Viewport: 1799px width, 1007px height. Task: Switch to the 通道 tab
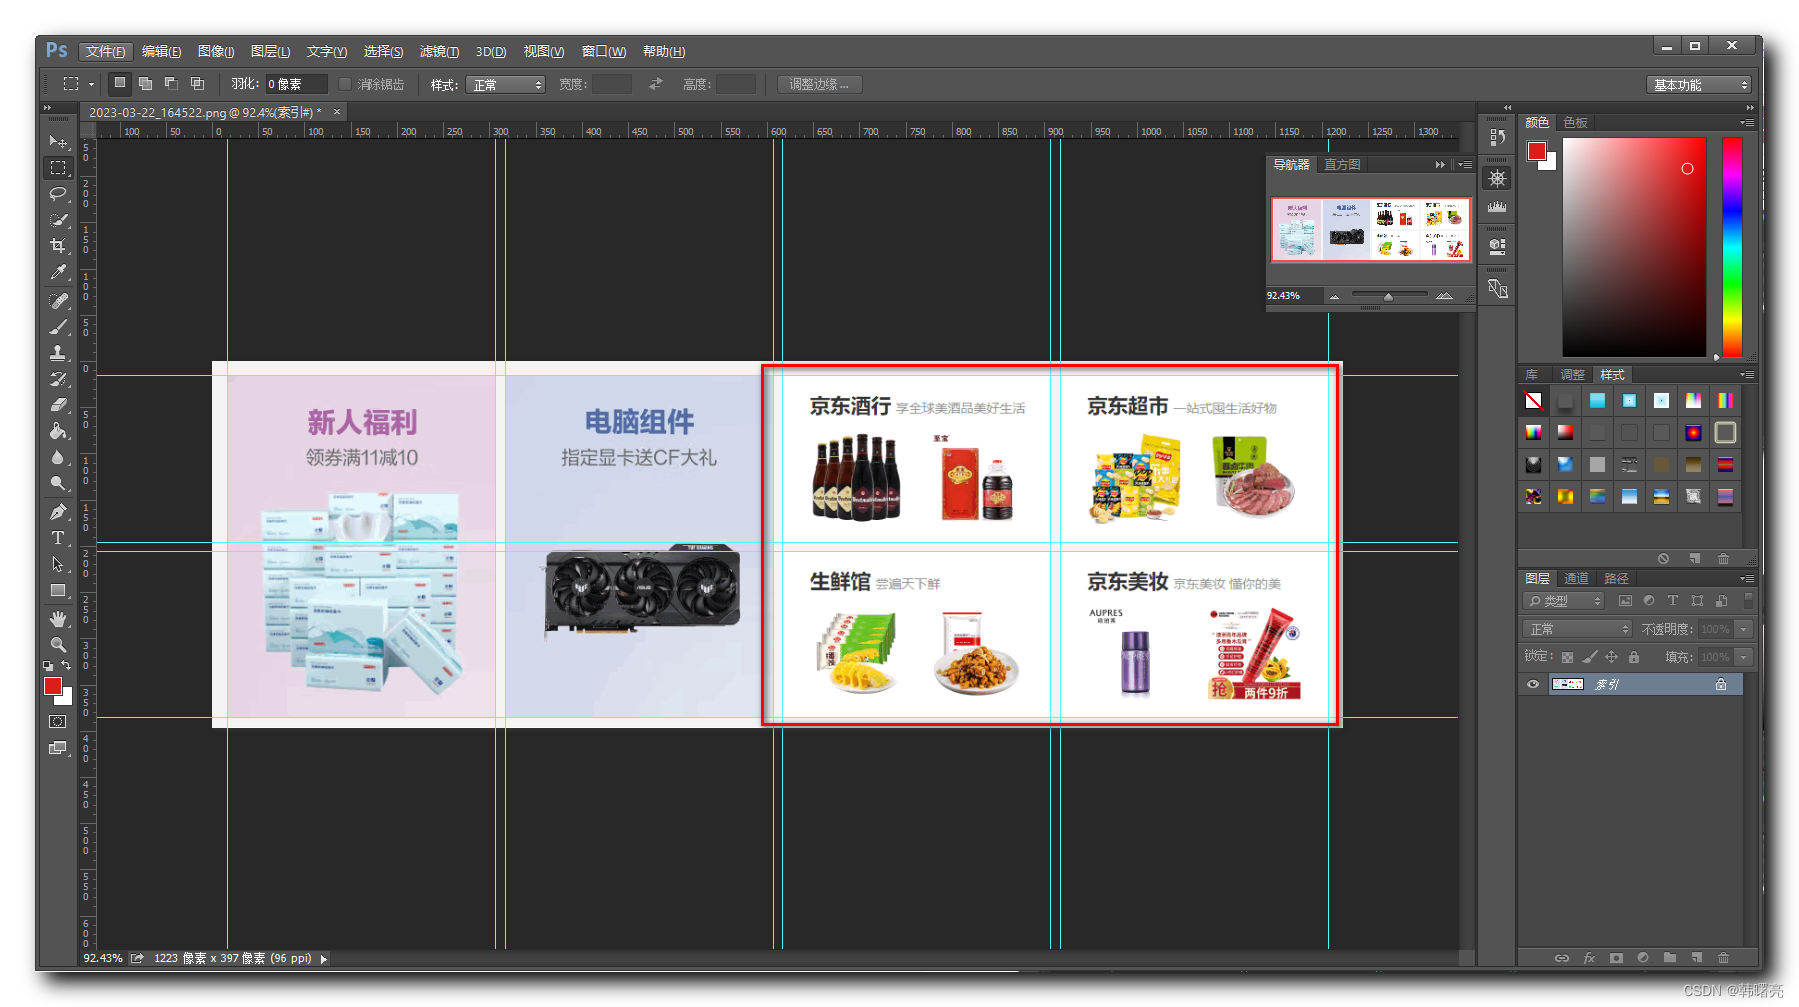coord(1576,578)
